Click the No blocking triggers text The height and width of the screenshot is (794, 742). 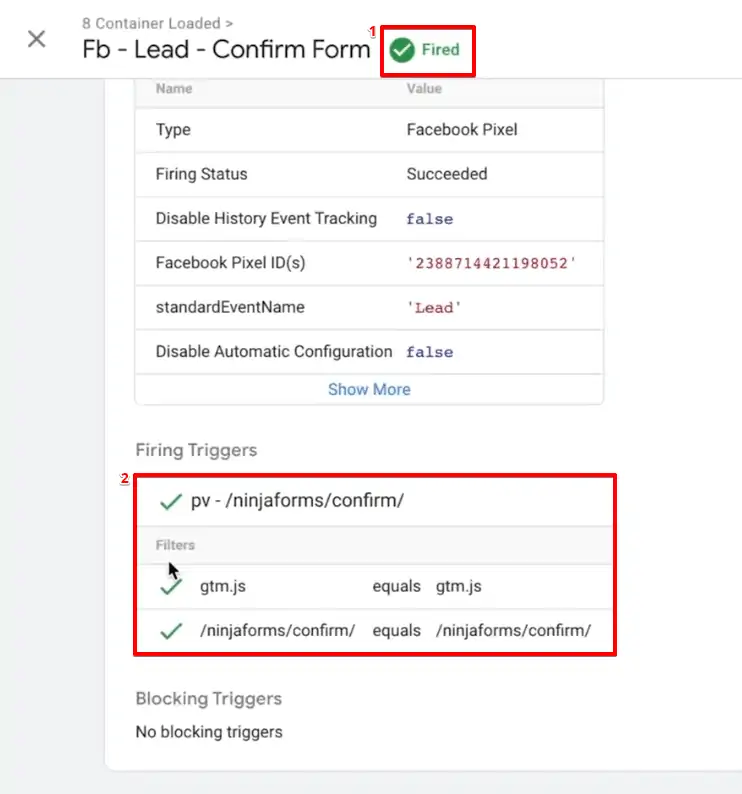click(209, 732)
